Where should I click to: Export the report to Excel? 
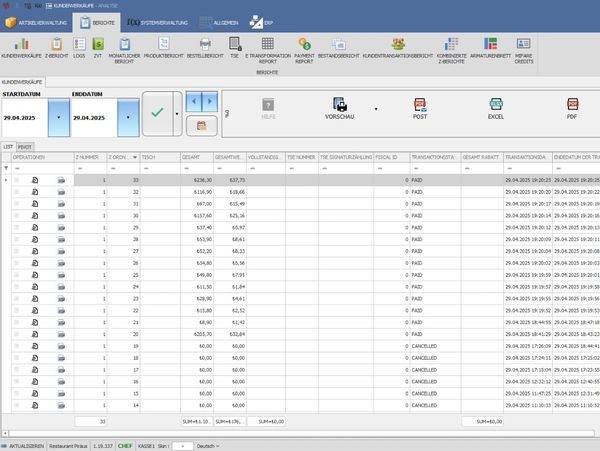pos(495,108)
